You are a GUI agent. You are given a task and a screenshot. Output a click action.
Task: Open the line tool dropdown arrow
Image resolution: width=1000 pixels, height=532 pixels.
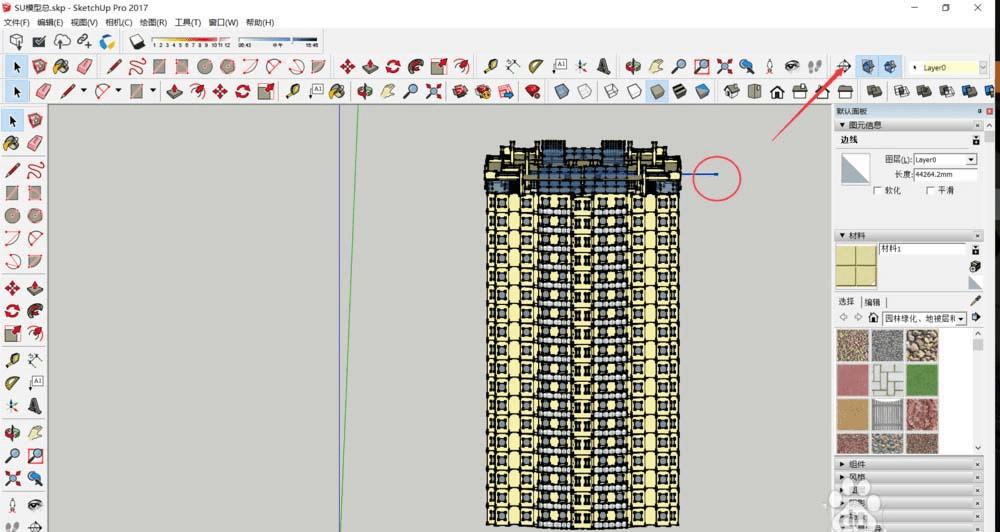pyautogui.click(x=84, y=91)
